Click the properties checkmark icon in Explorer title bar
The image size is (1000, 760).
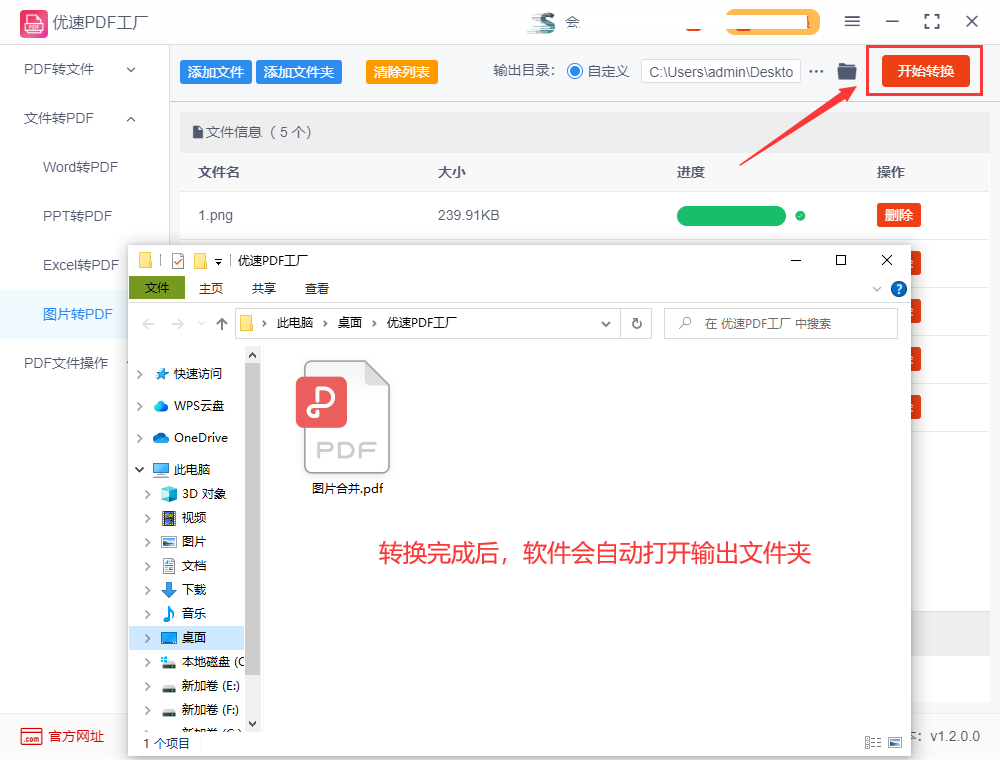coord(178,261)
